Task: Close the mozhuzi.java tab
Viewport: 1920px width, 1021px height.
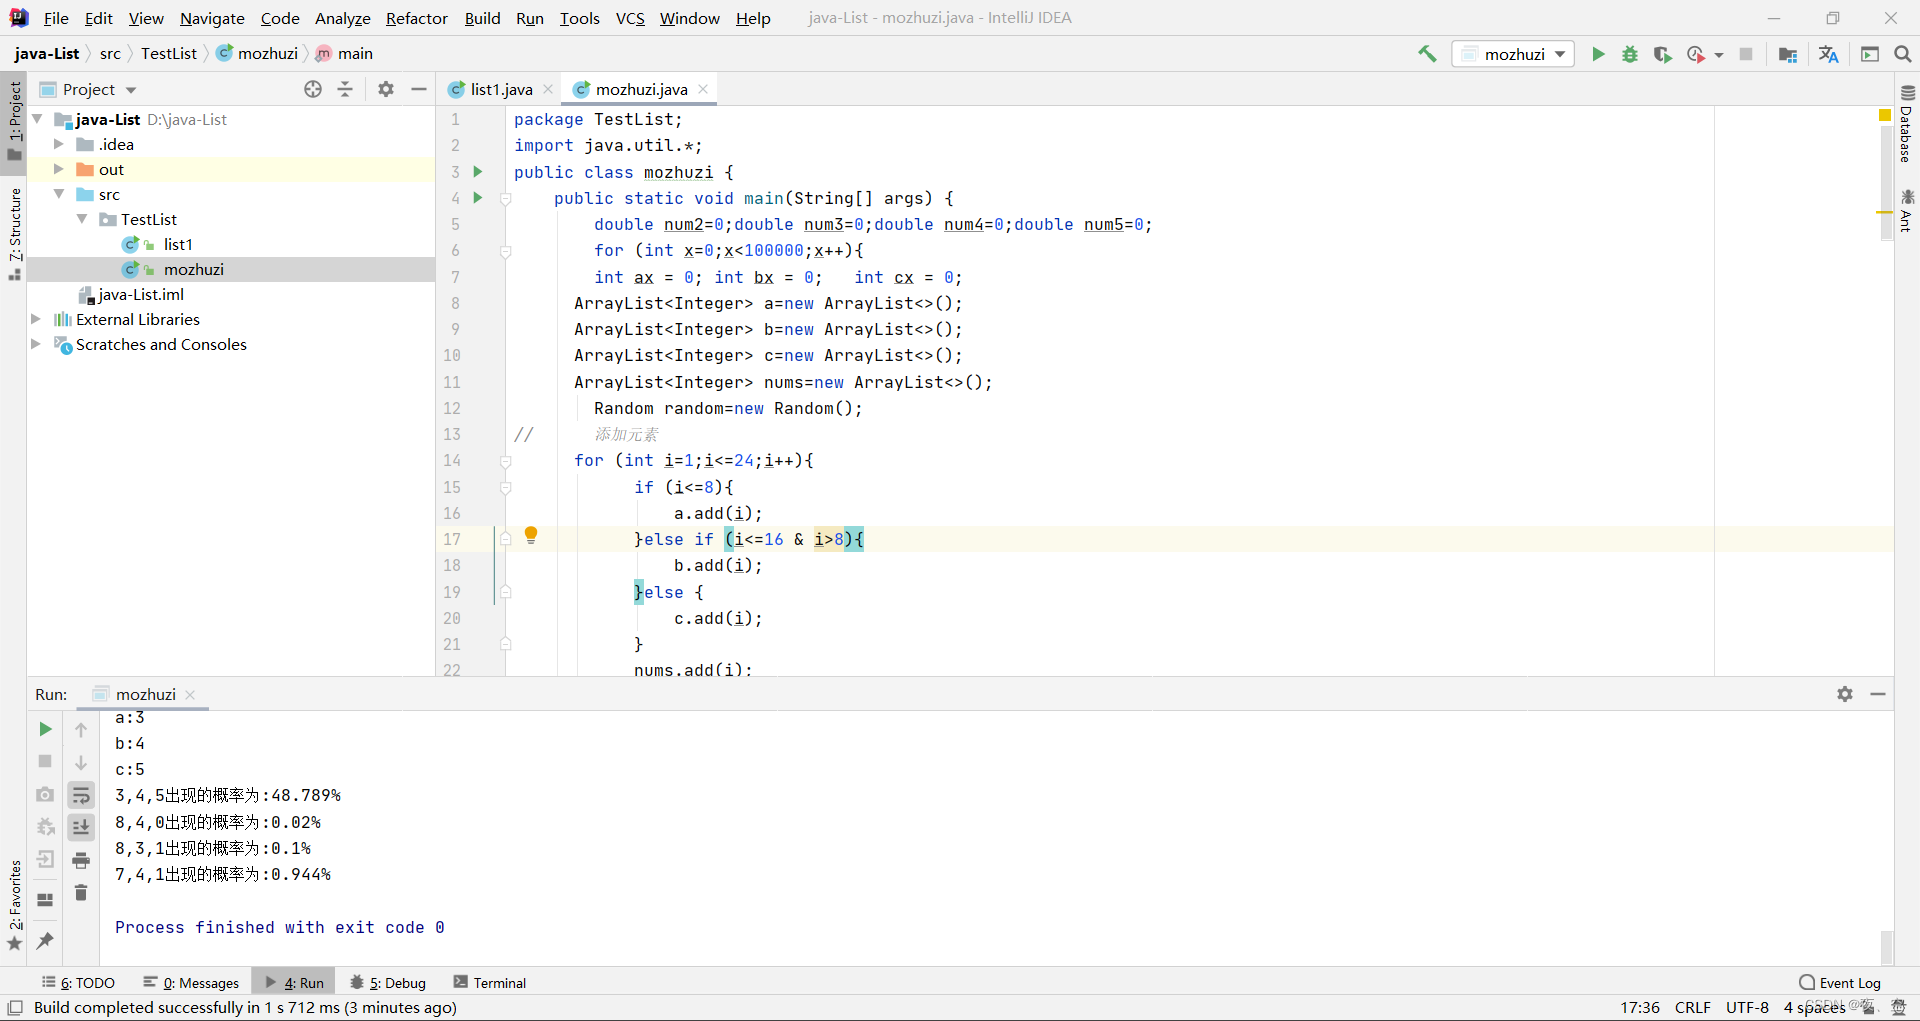Action: point(703,89)
